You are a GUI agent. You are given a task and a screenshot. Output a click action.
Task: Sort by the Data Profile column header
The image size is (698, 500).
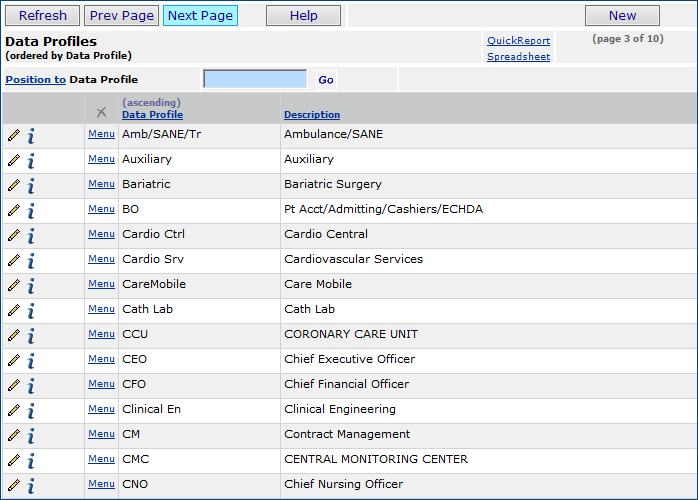coord(152,115)
